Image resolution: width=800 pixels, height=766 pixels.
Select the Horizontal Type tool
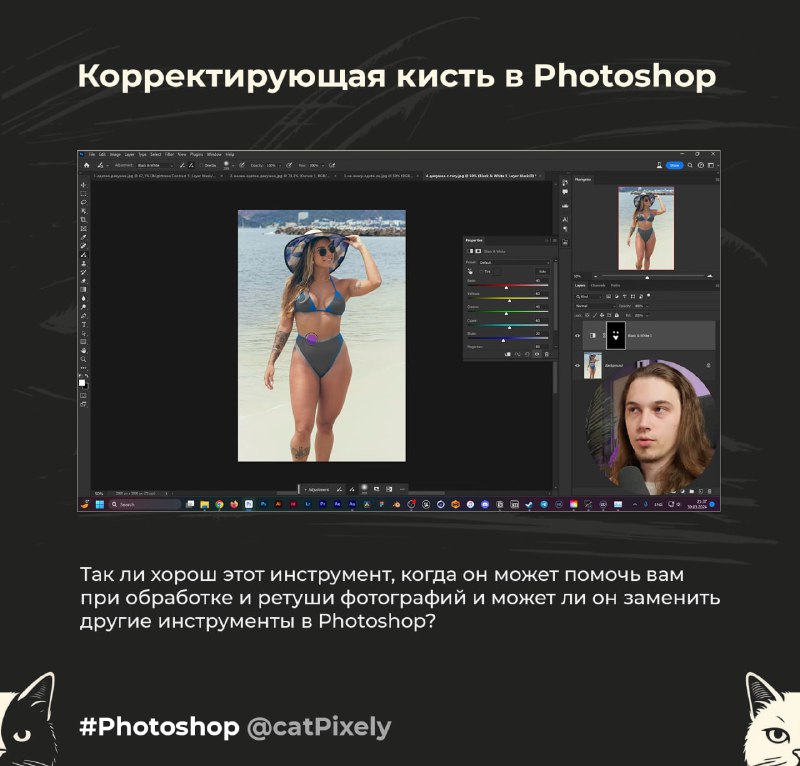click(x=83, y=325)
